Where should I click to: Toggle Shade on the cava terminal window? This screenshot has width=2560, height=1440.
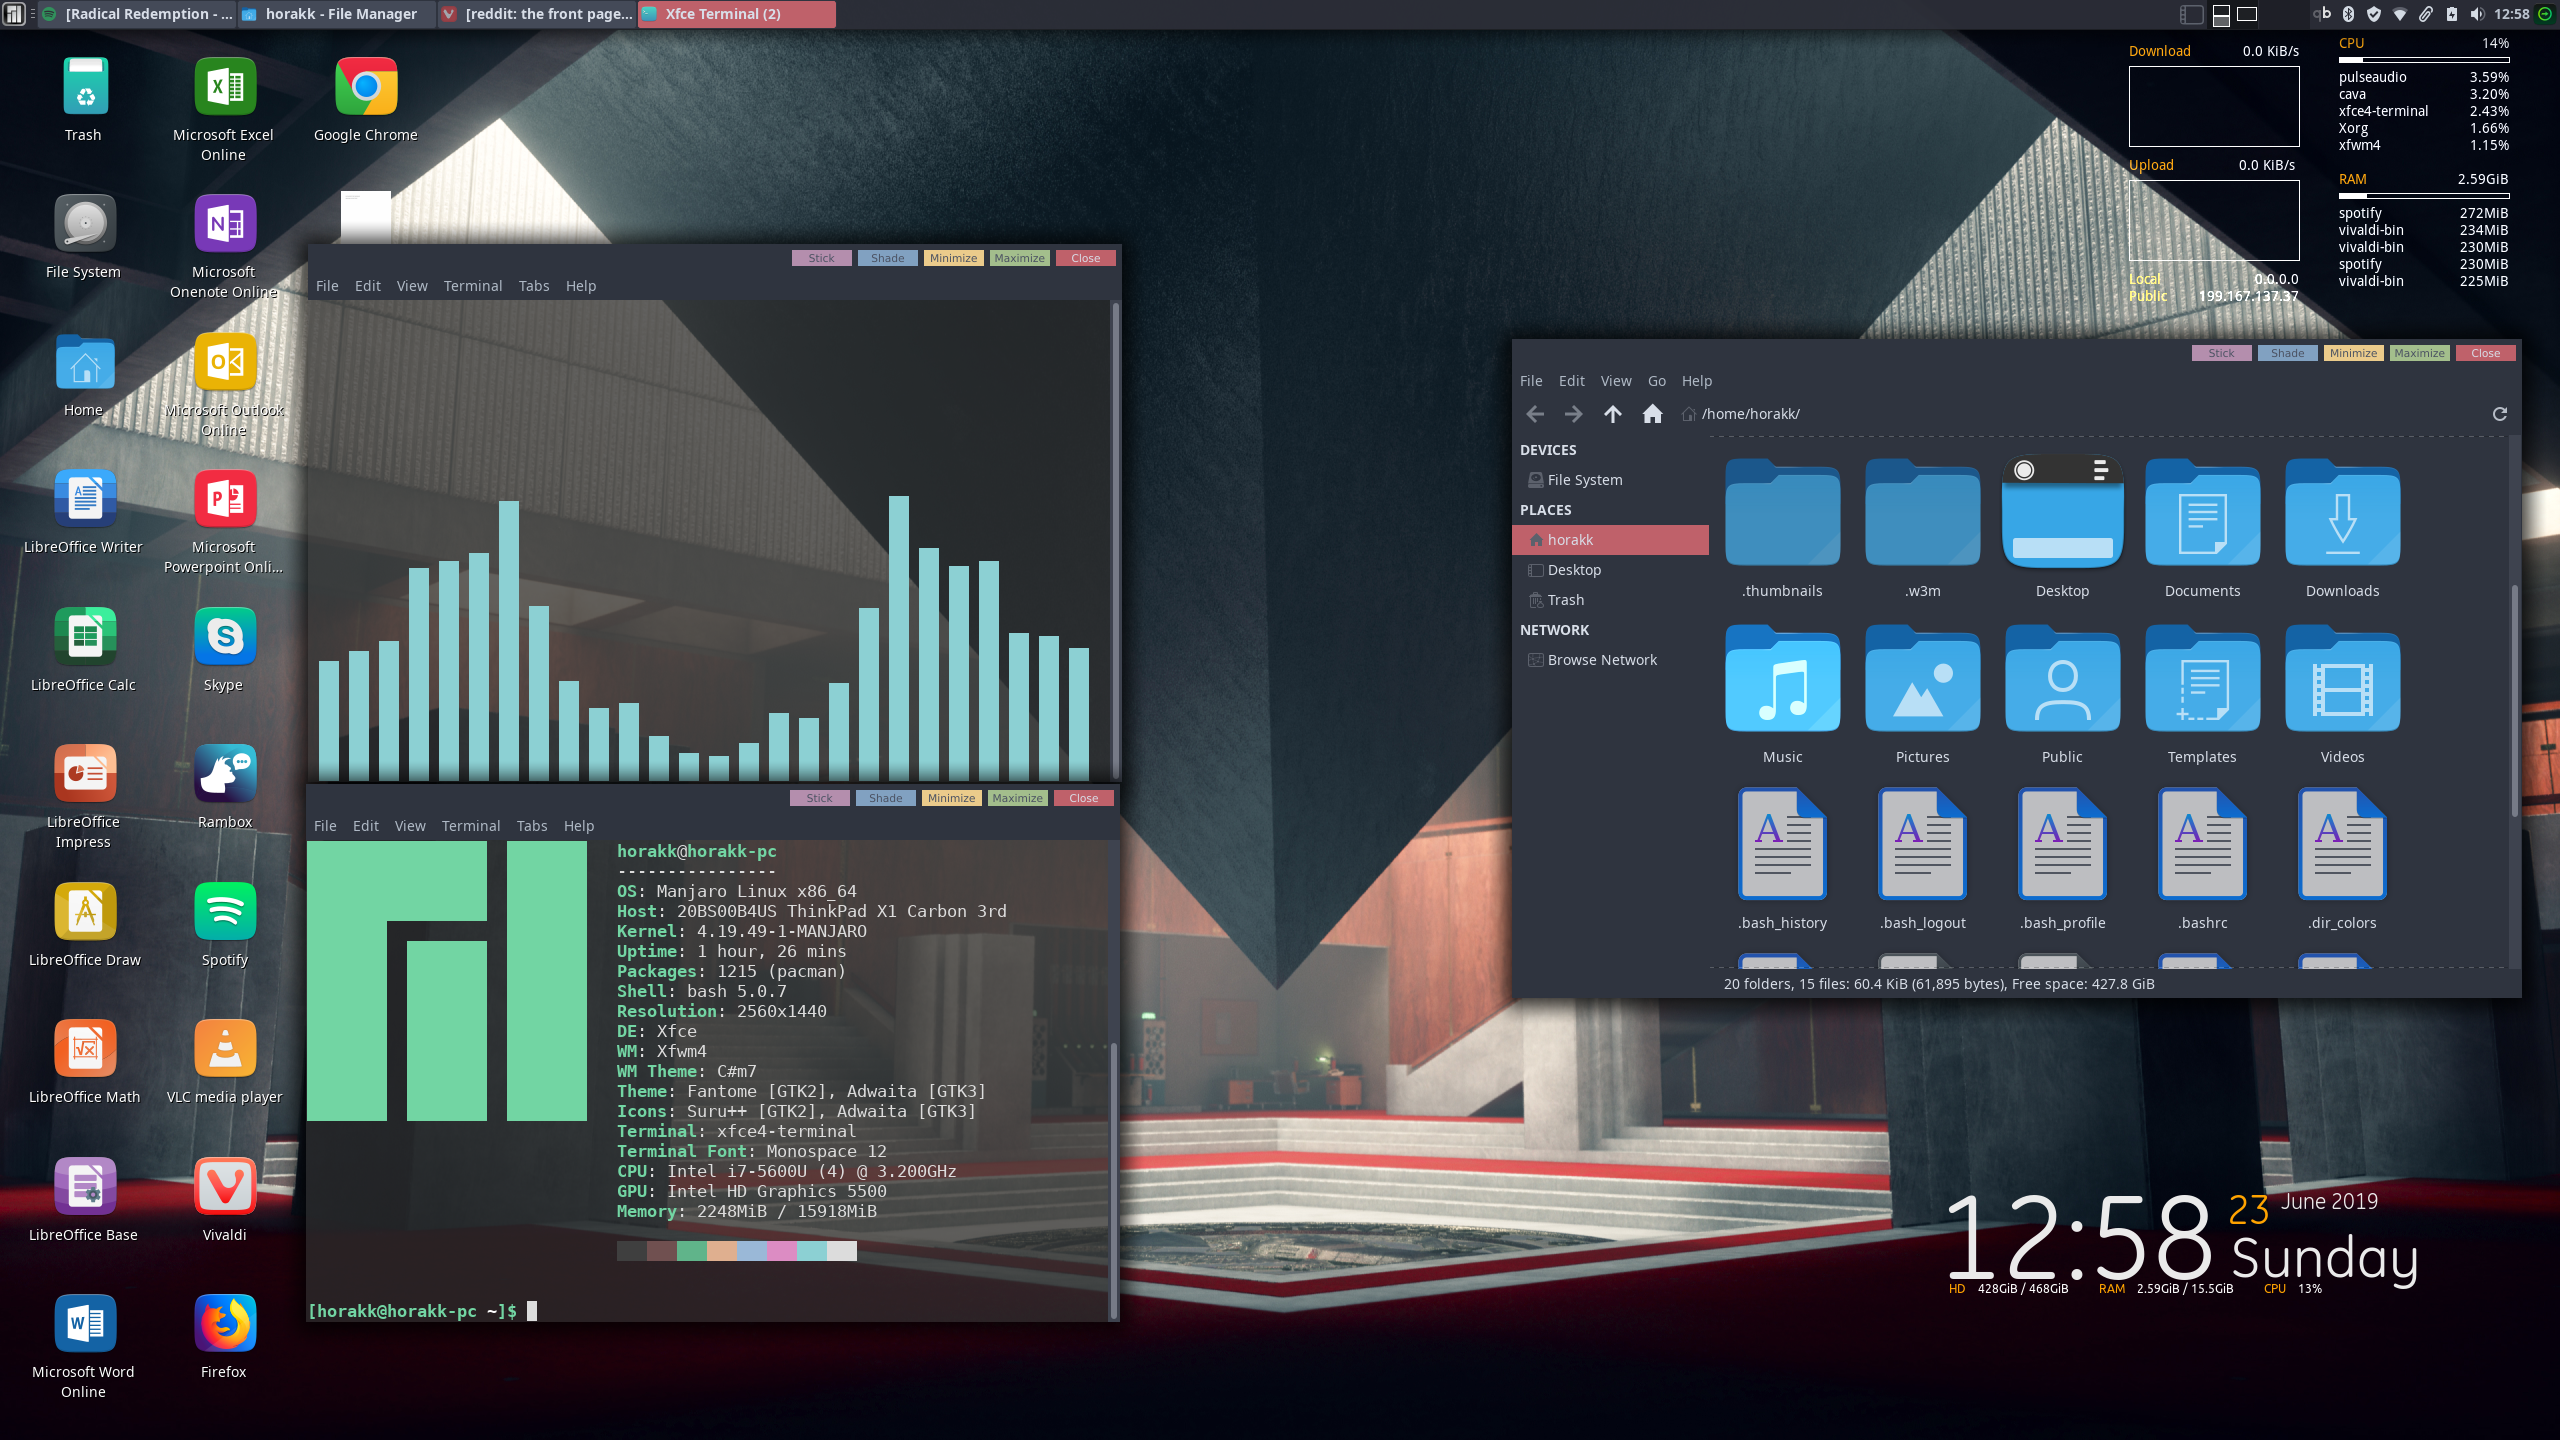[887, 258]
